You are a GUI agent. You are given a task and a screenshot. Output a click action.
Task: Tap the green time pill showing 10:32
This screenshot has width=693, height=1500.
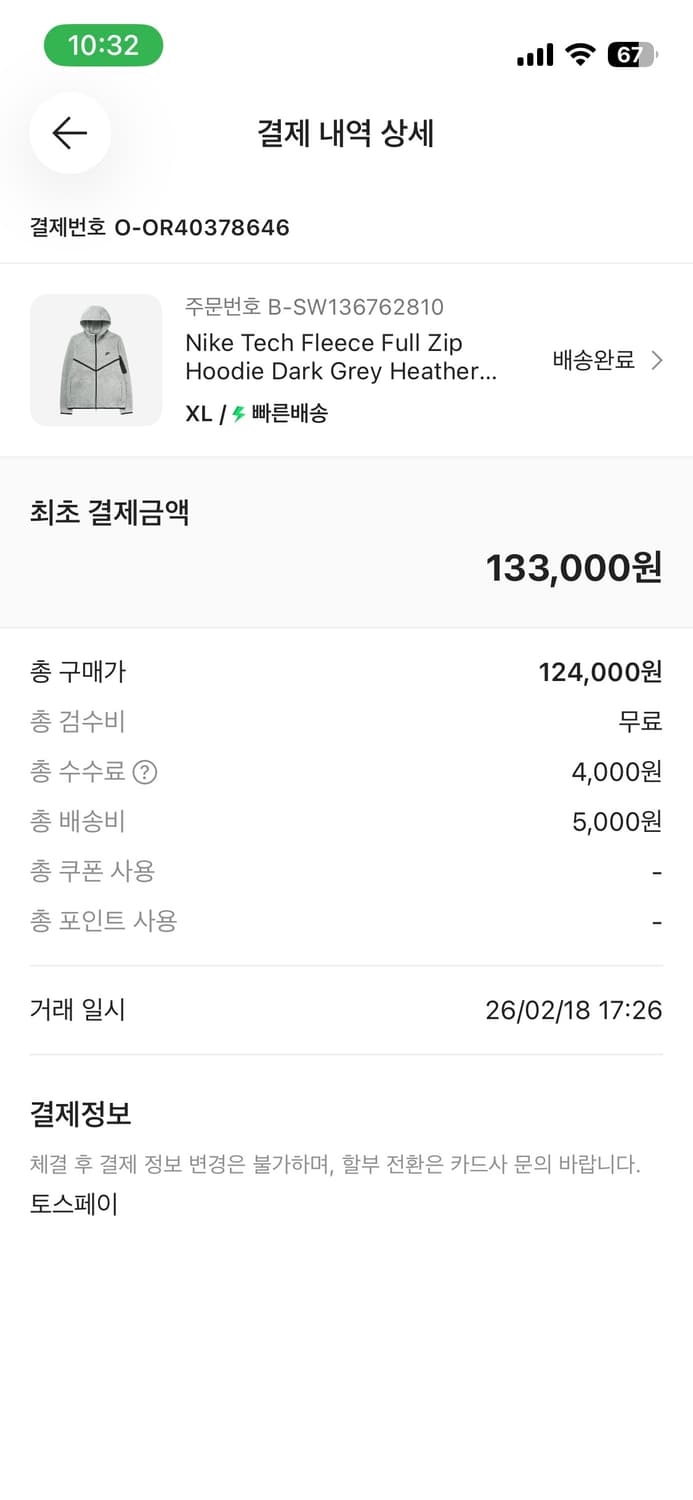[103, 45]
